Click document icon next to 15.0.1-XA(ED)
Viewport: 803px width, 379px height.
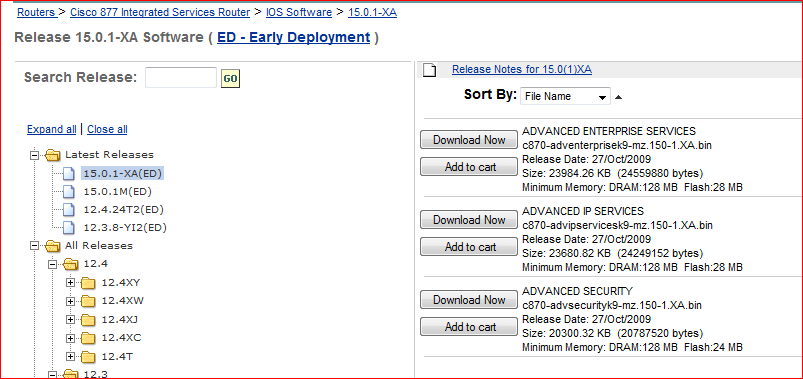coord(69,174)
